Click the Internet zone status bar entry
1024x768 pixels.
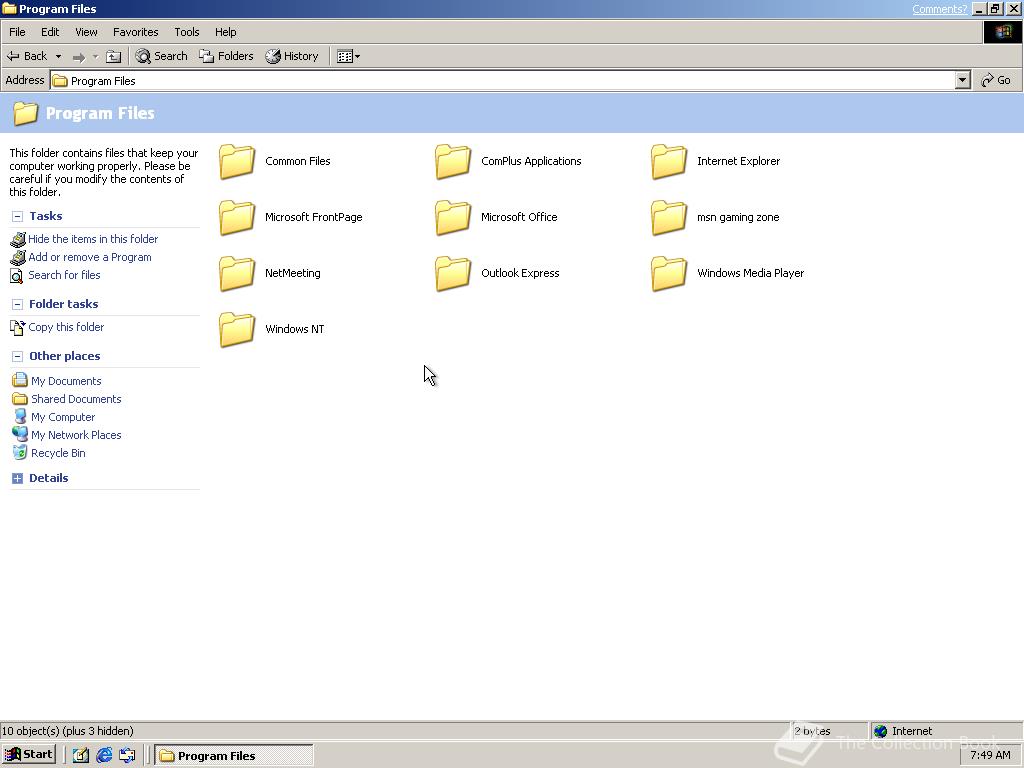point(946,731)
